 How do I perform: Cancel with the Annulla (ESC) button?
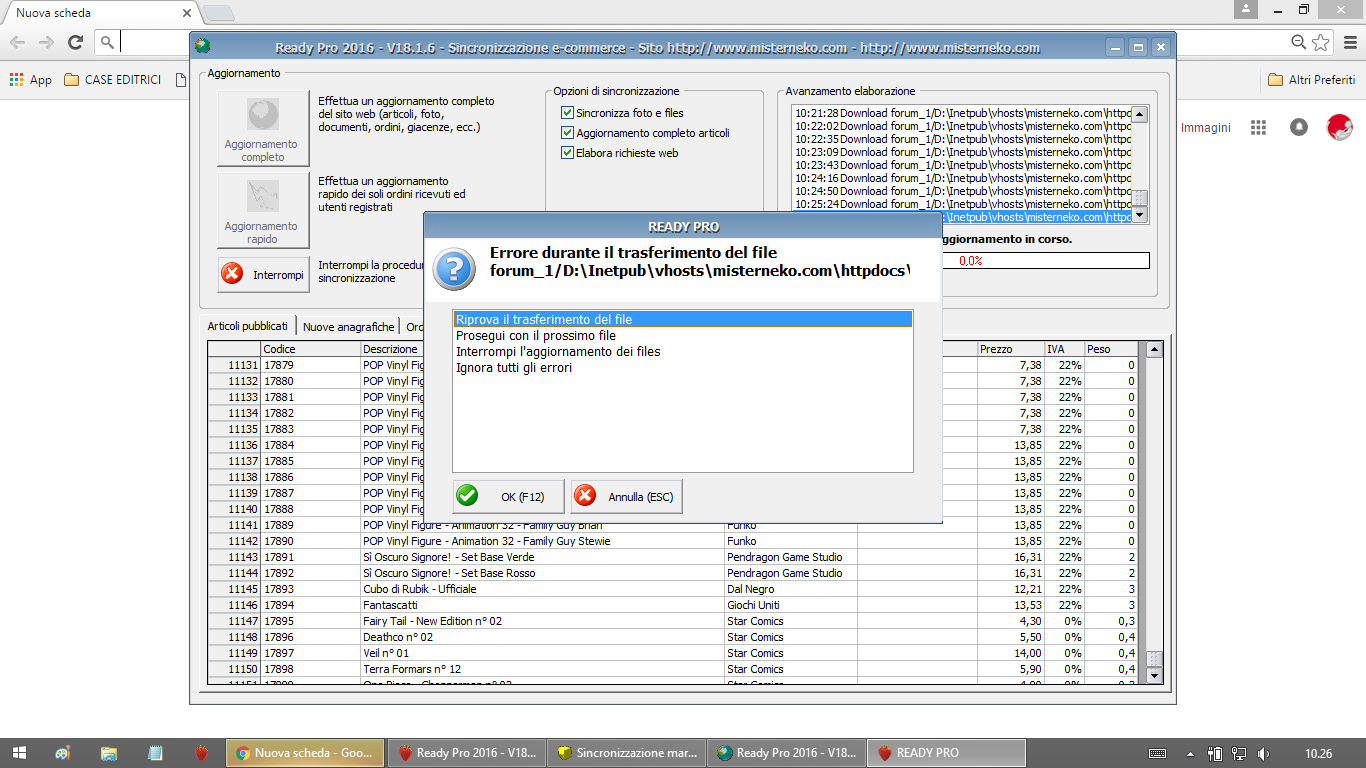coord(626,496)
